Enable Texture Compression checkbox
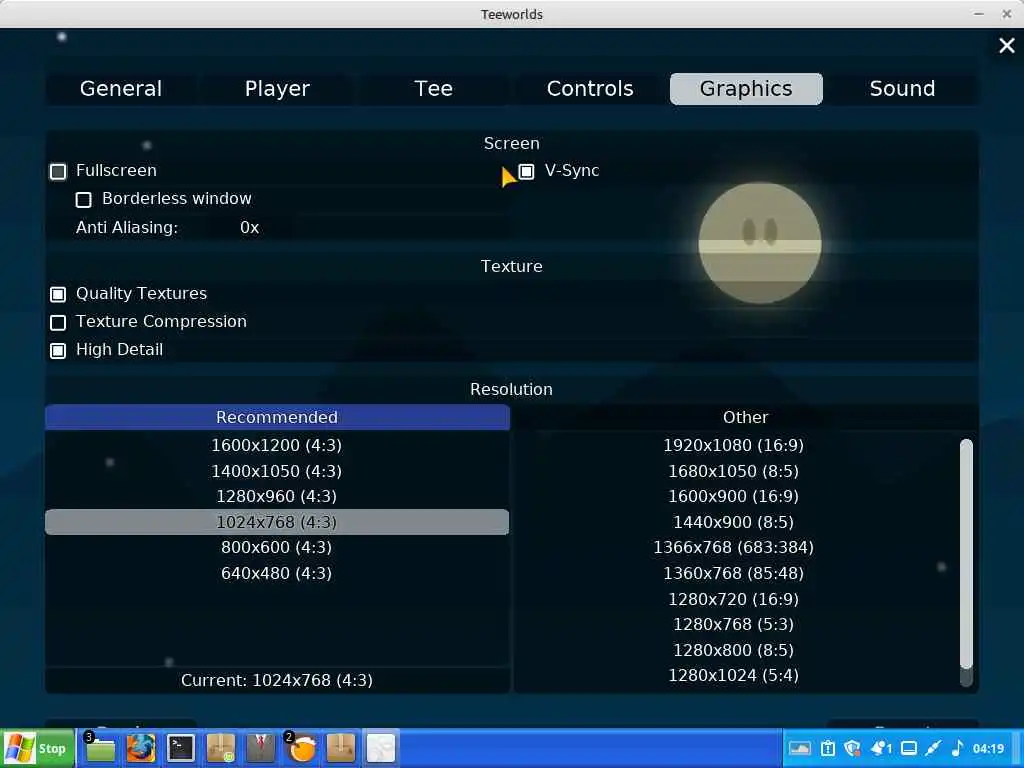Image resolution: width=1024 pixels, height=768 pixels. click(58, 323)
